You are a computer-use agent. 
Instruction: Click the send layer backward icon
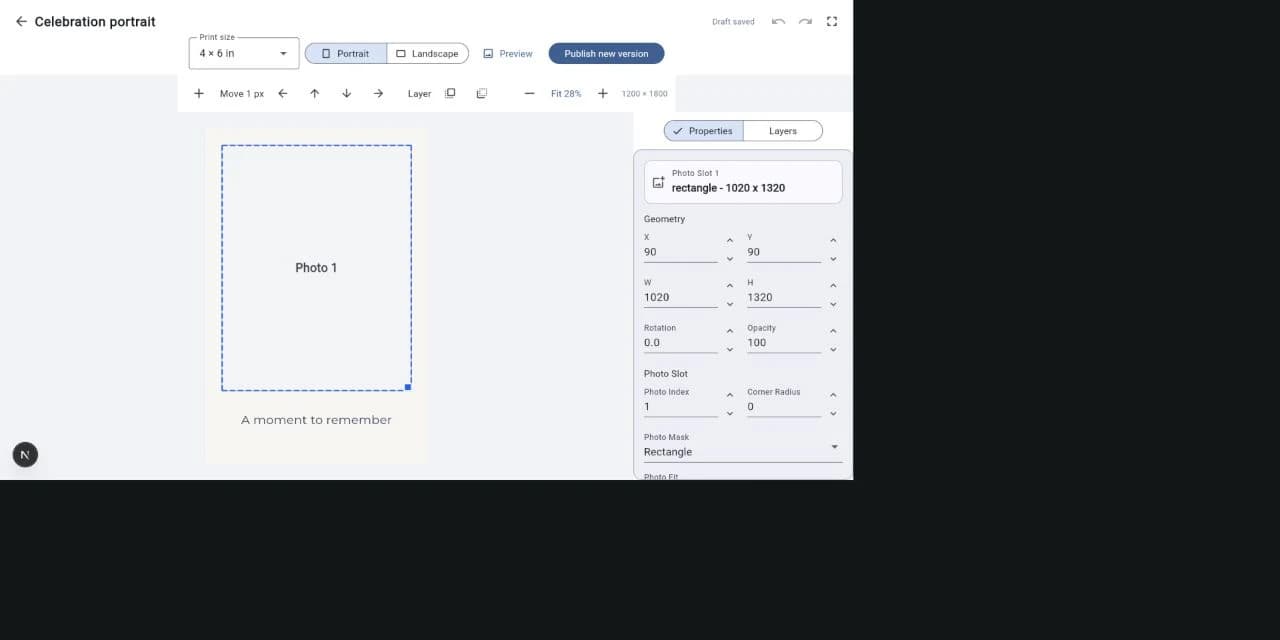pyautogui.click(x=482, y=93)
